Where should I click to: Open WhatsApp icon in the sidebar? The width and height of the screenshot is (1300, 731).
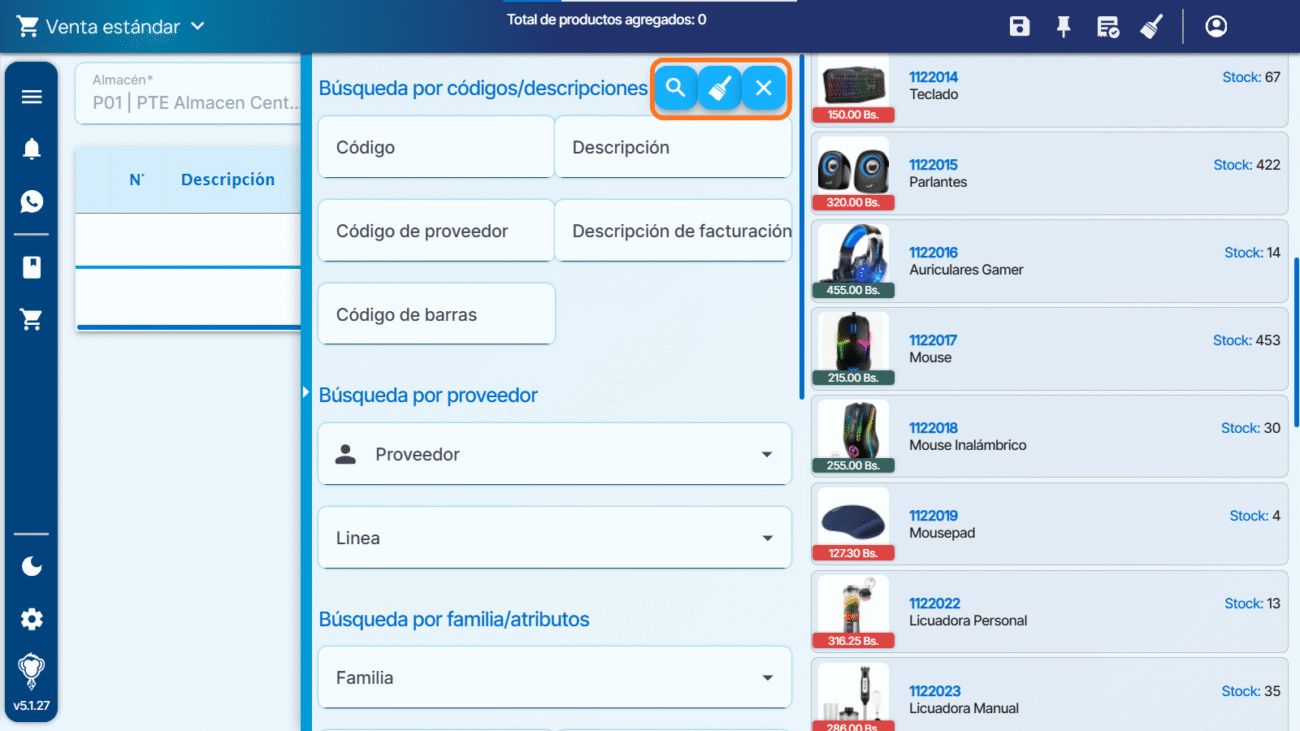pos(32,202)
